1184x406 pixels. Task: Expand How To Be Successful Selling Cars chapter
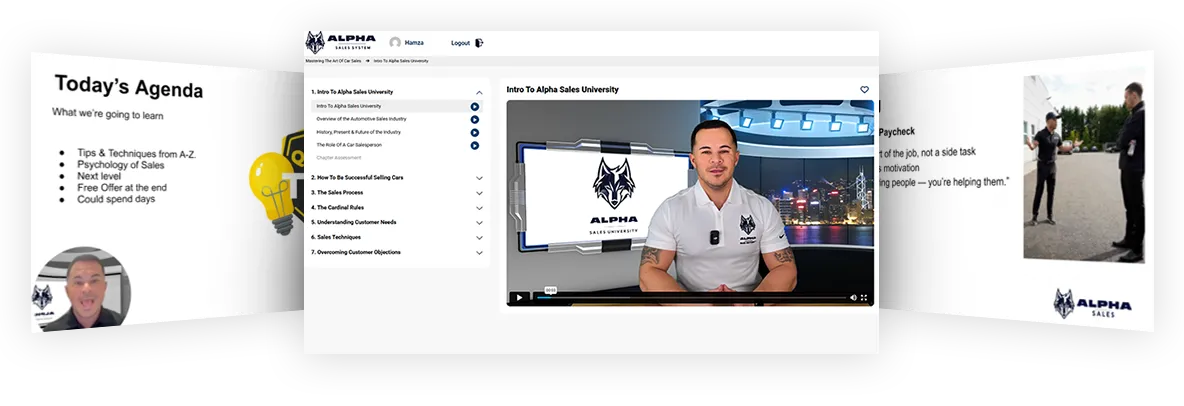479,178
